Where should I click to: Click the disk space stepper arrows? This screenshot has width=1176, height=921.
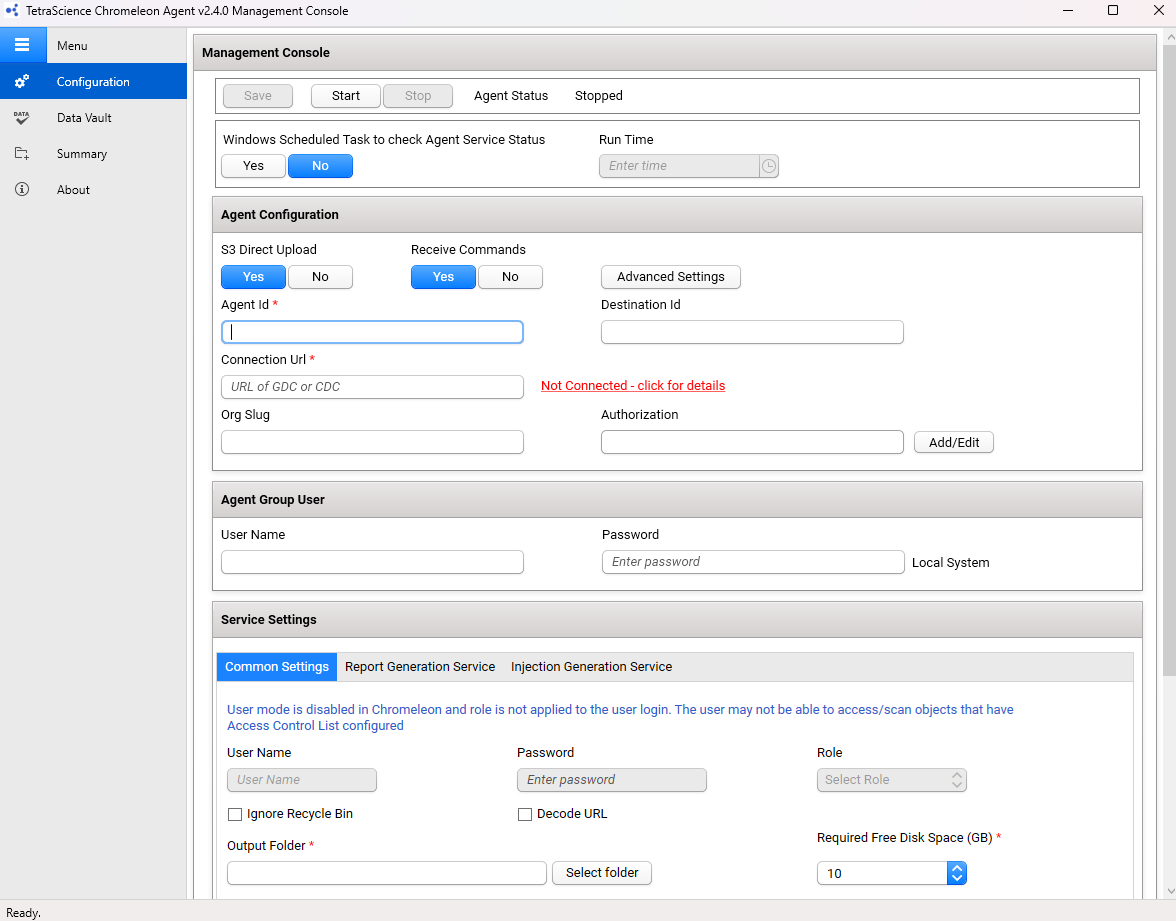pos(956,873)
